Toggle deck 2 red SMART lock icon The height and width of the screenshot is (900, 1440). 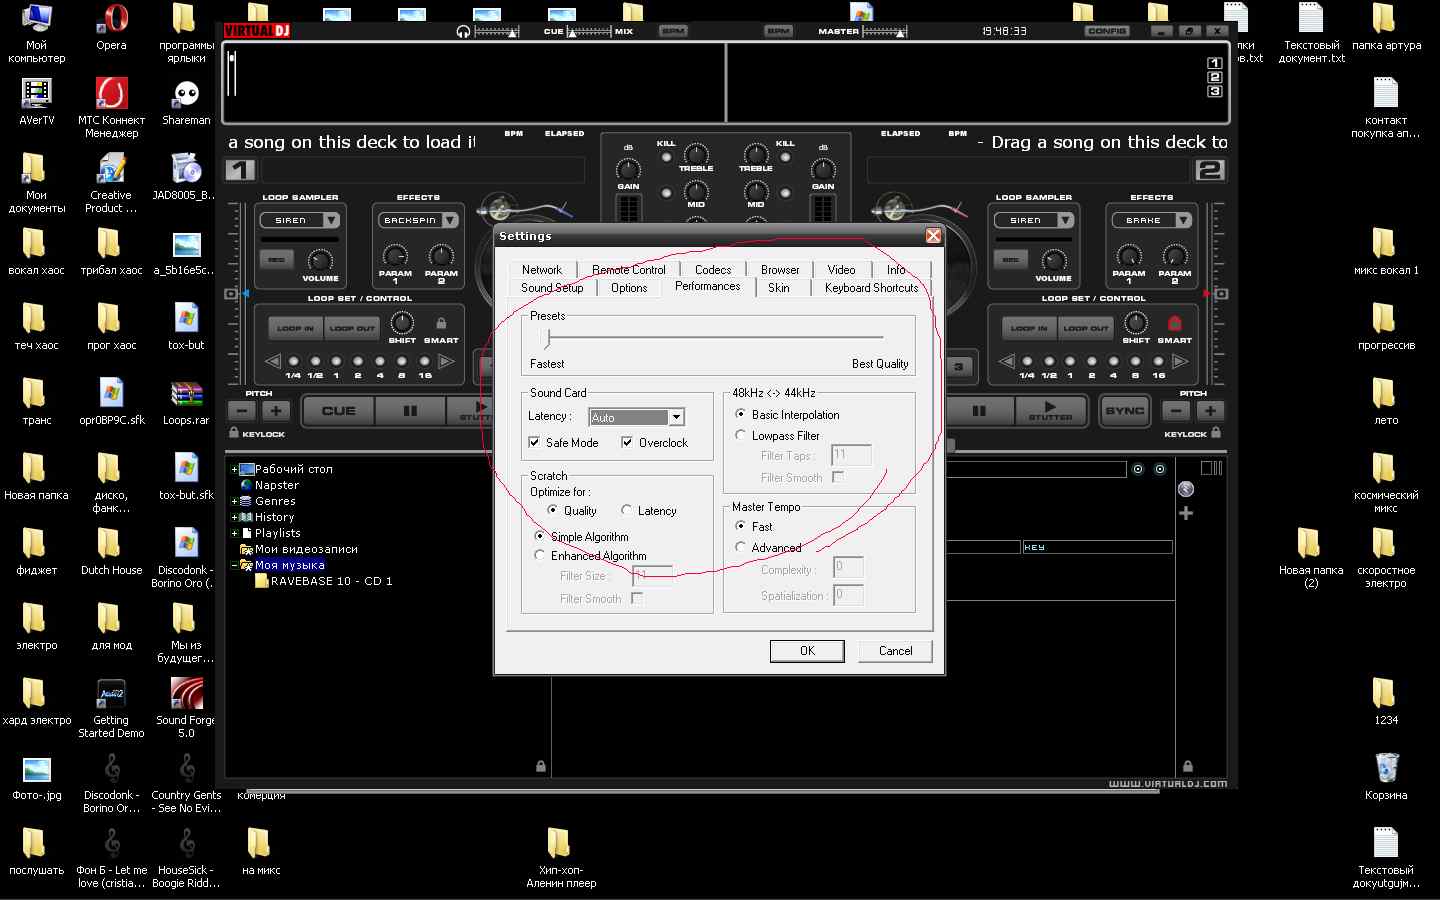(1175, 323)
